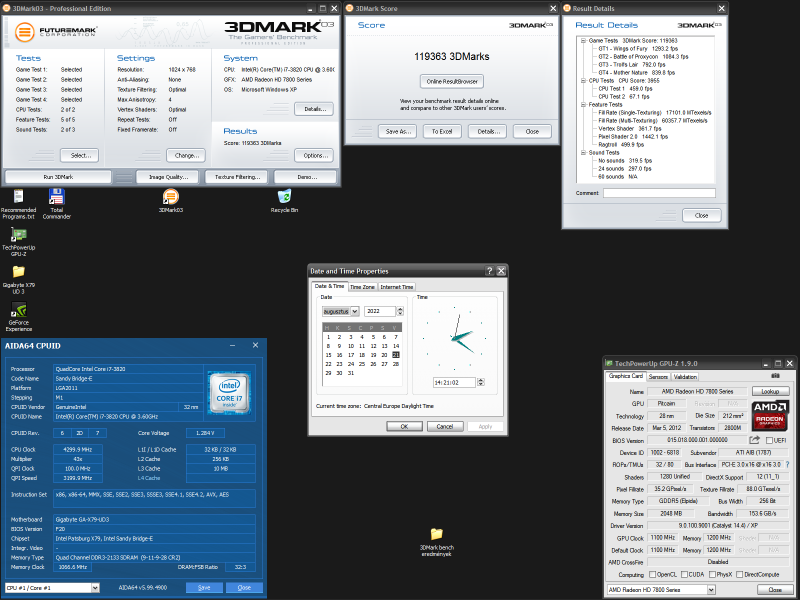800x600 pixels.
Task: Click the BIOS export share icon in GPU-Z
Action: point(755,440)
